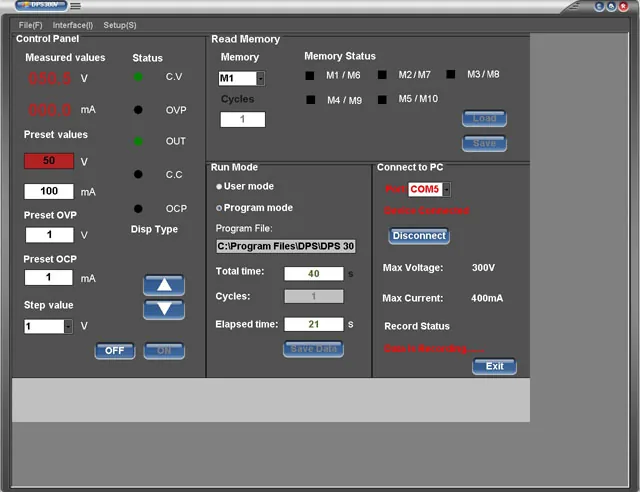The width and height of the screenshot is (640, 492).
Task: Click the M1 / M6 memory status indicator
Action: coord(310,76)
